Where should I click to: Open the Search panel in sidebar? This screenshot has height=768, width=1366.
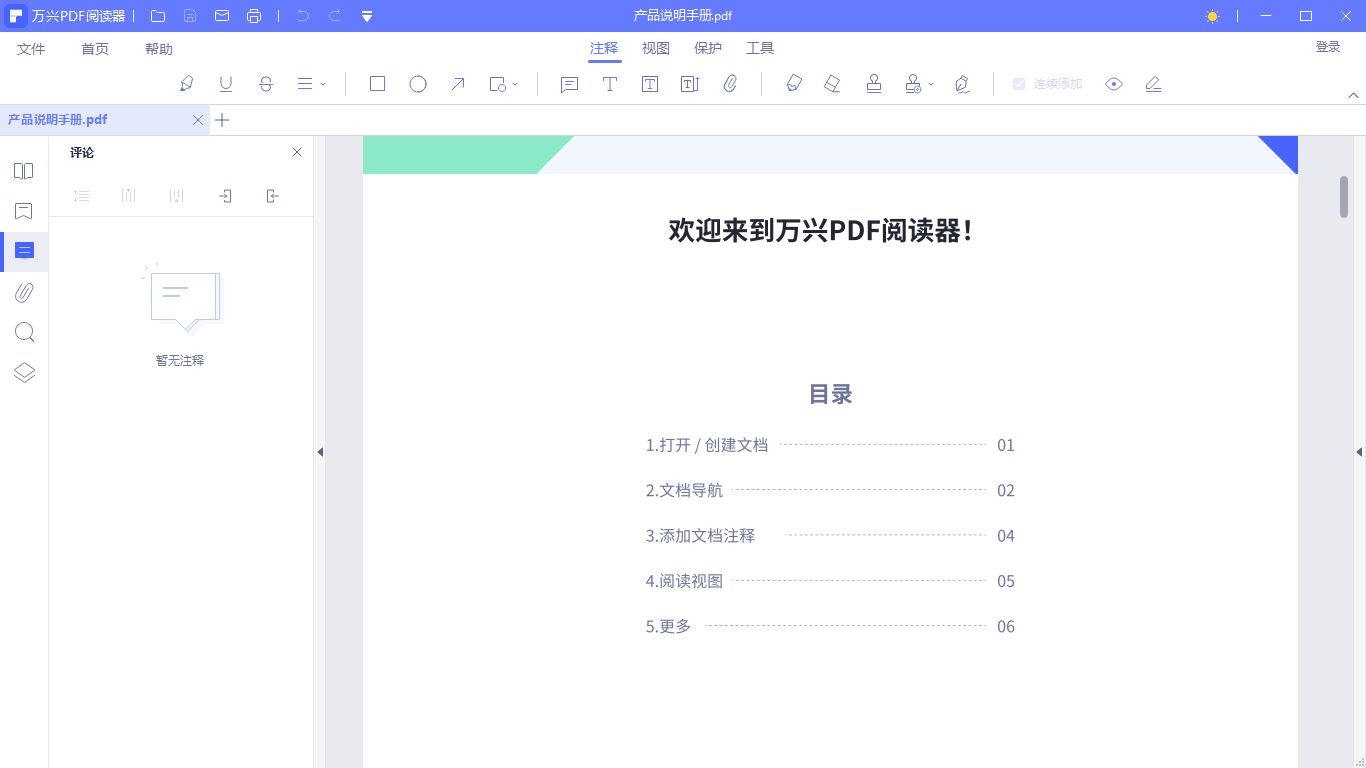click(24, 331)
